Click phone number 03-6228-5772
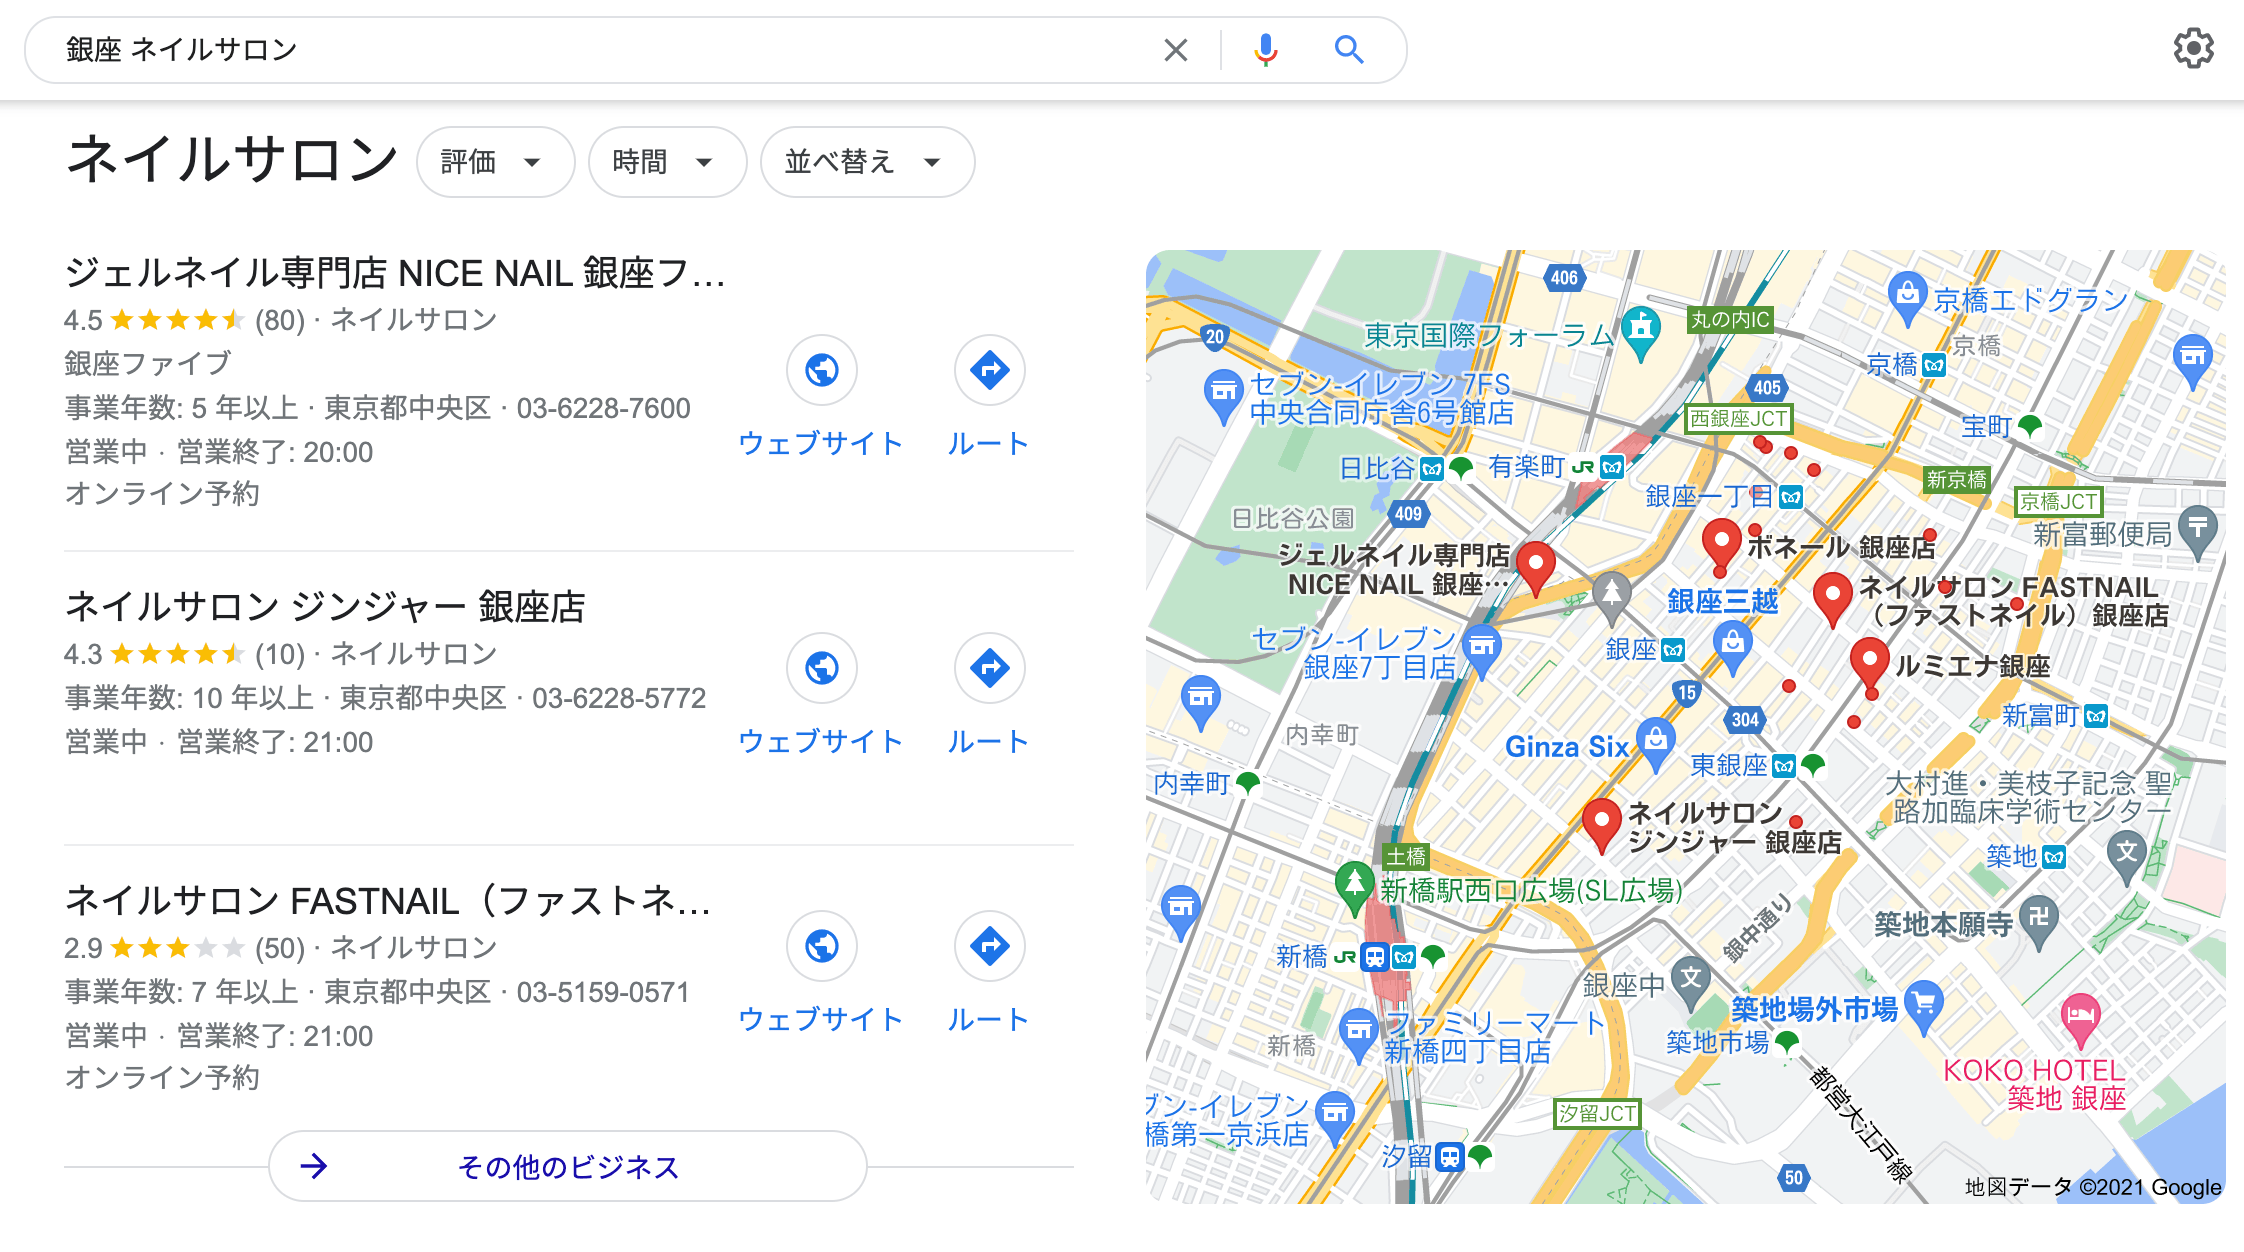2244x1252 pixels. 619,698
